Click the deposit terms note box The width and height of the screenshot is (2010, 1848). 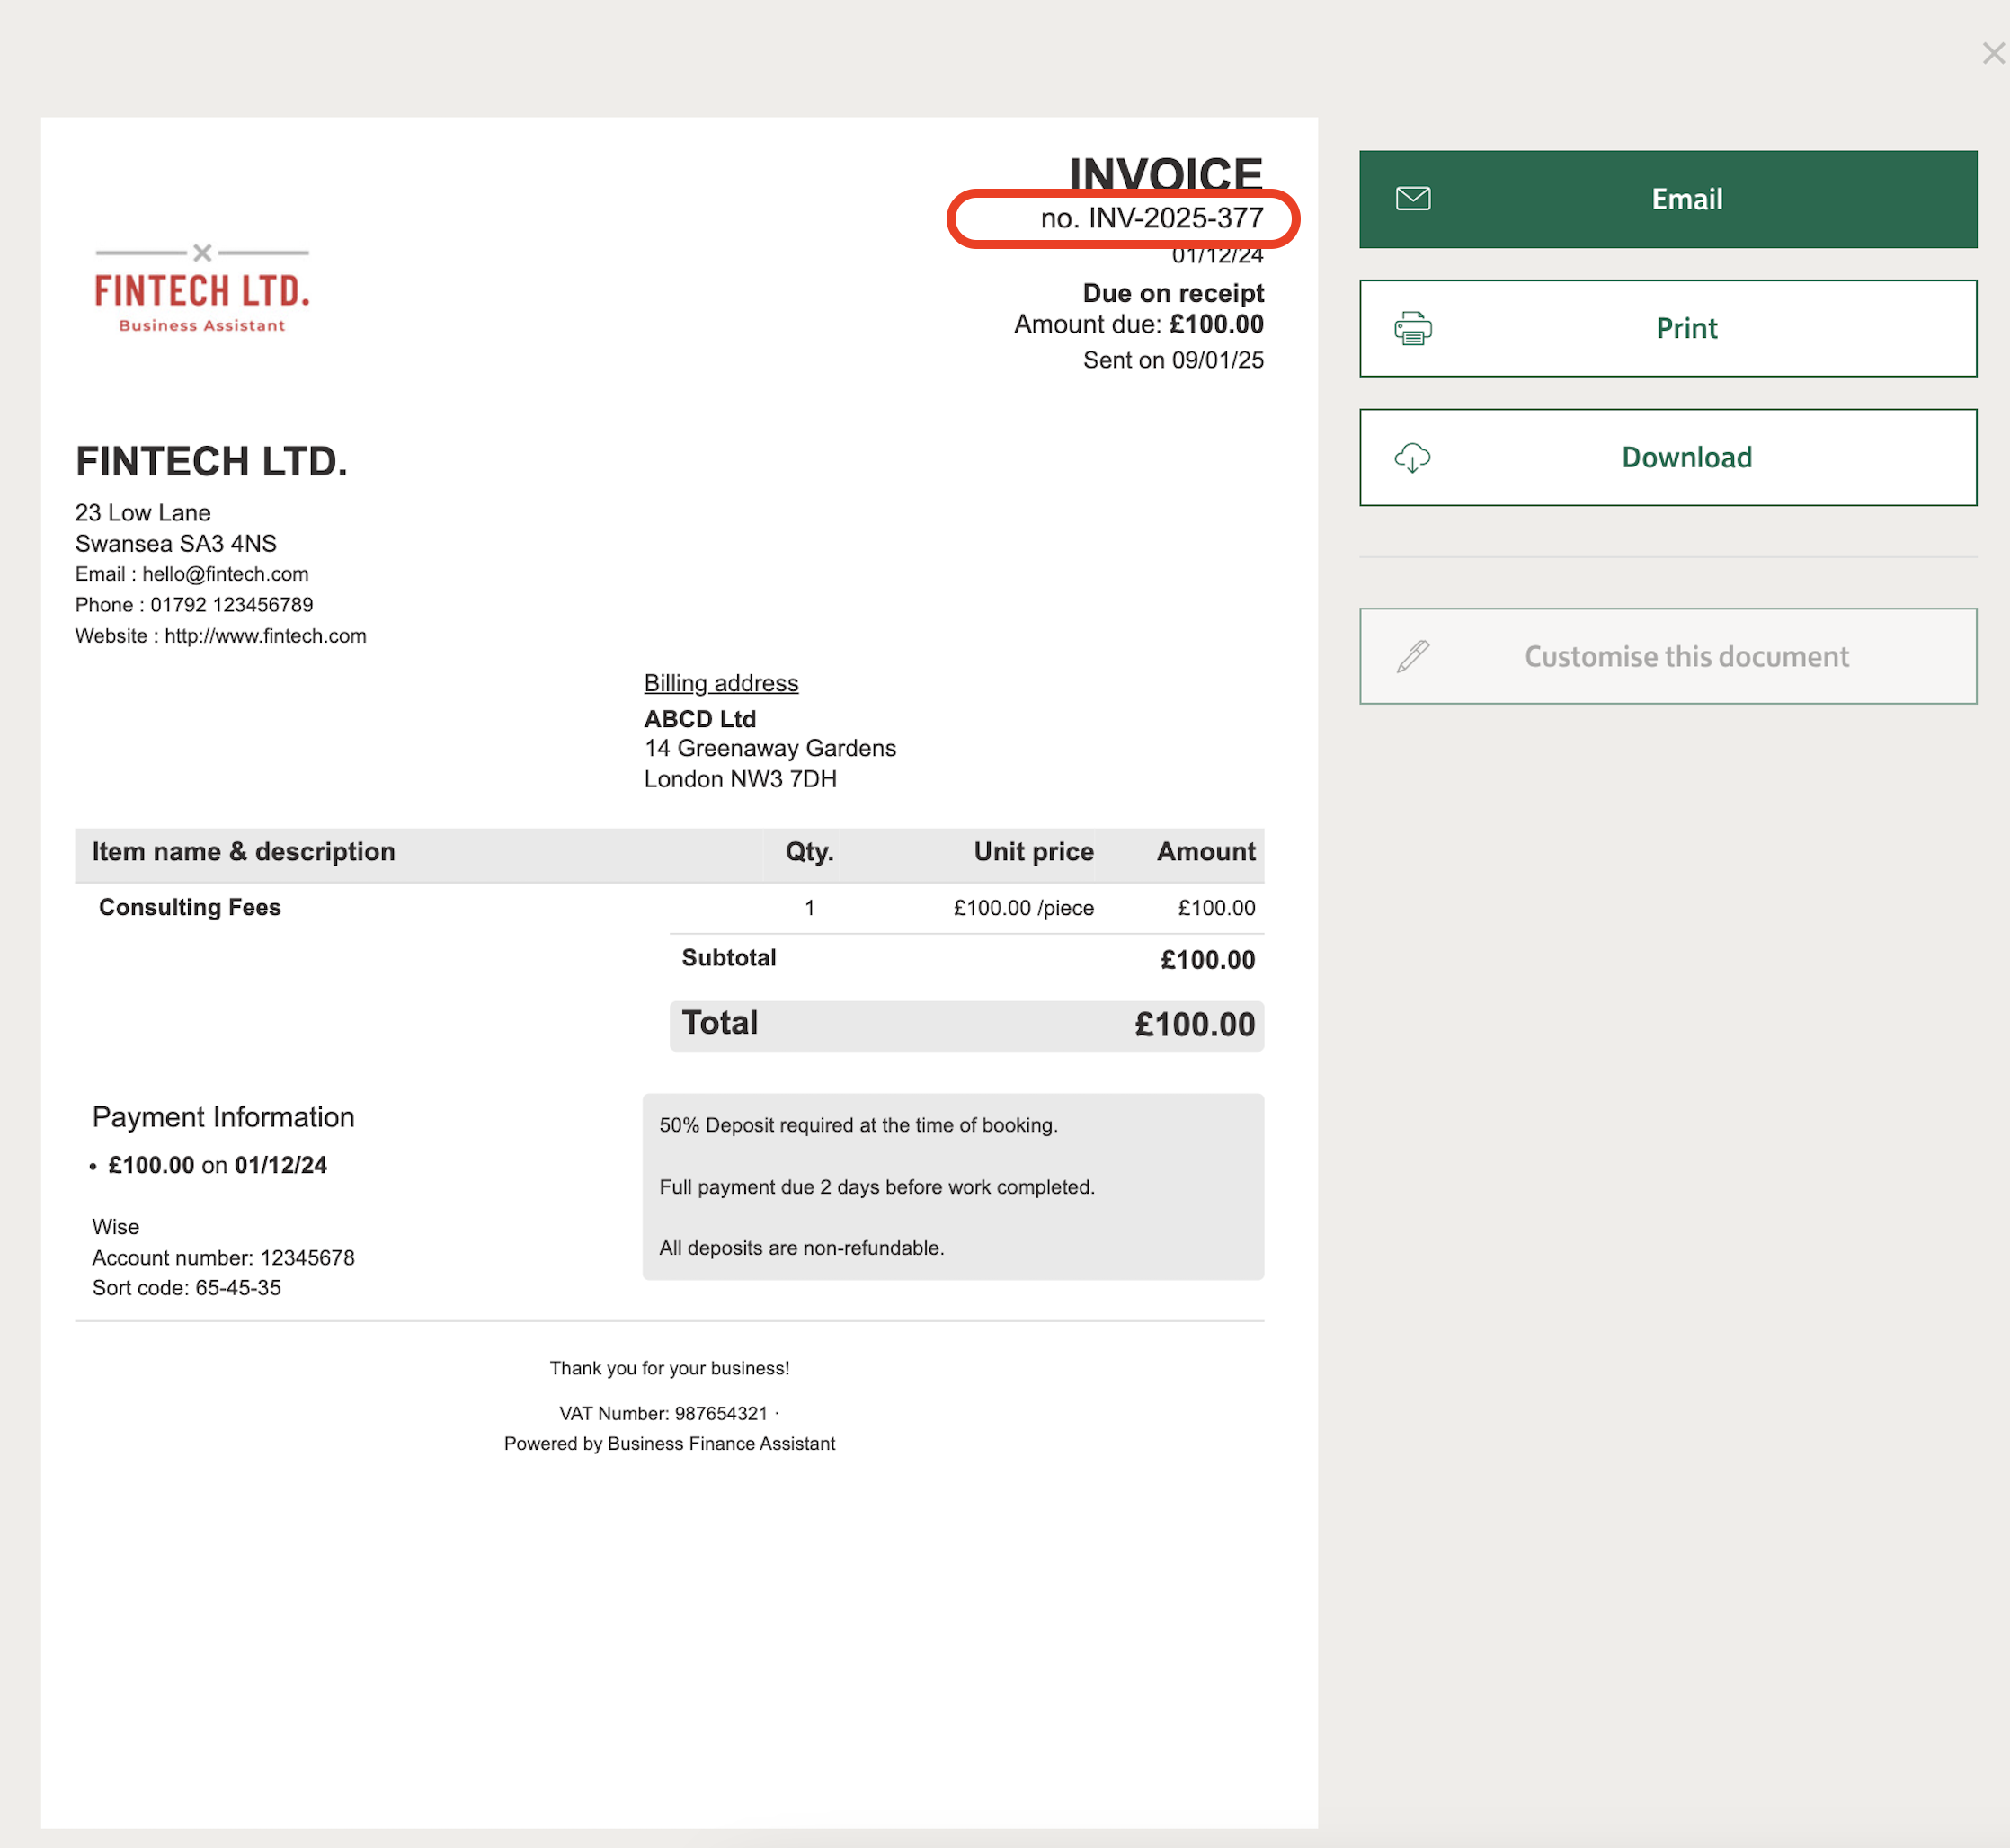click(952, 1186)
